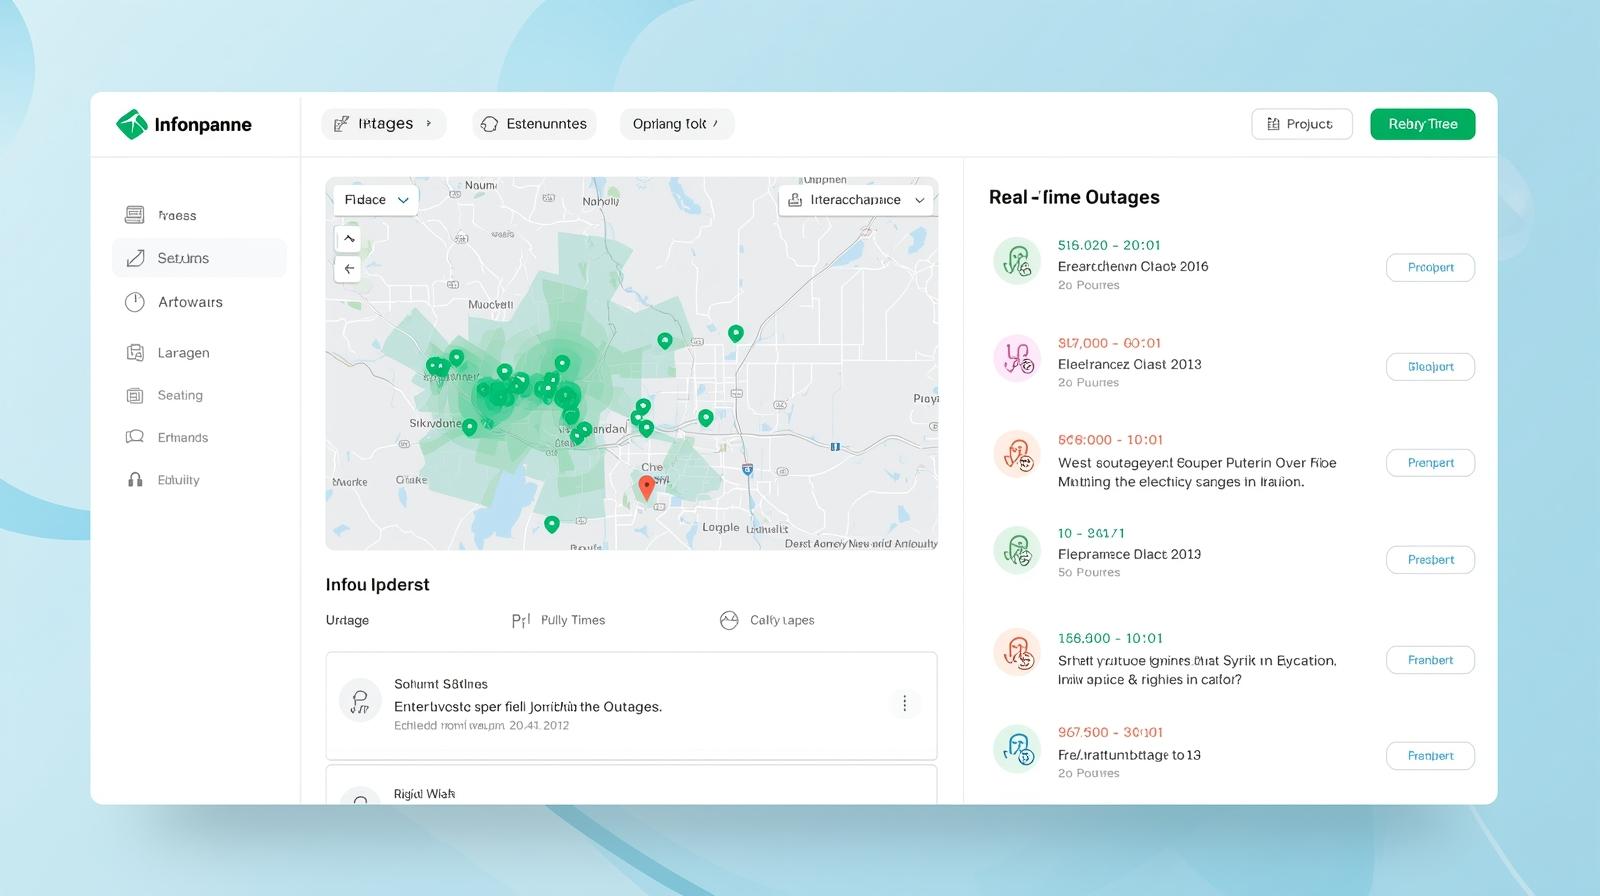
Task: Switch to the Pully Times tab
Action: (558, 620)
